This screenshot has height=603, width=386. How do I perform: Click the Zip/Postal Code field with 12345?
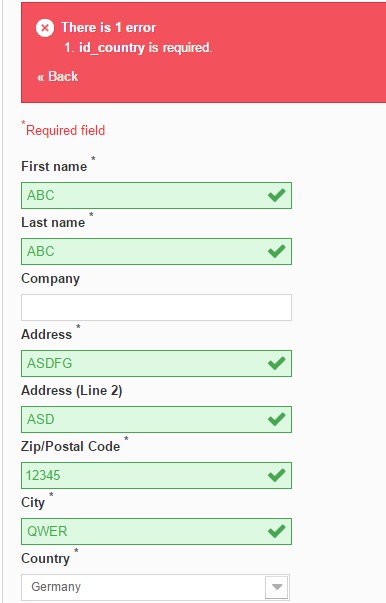156,475
